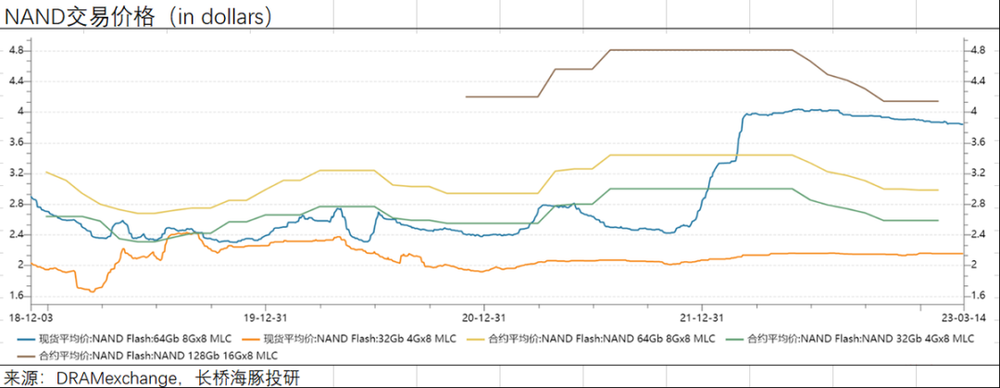The width and height of the screenshot is (1000, 388).
Task: Click the brown 128Gb line's 4.8 plateau
Action: pos(702,50)
